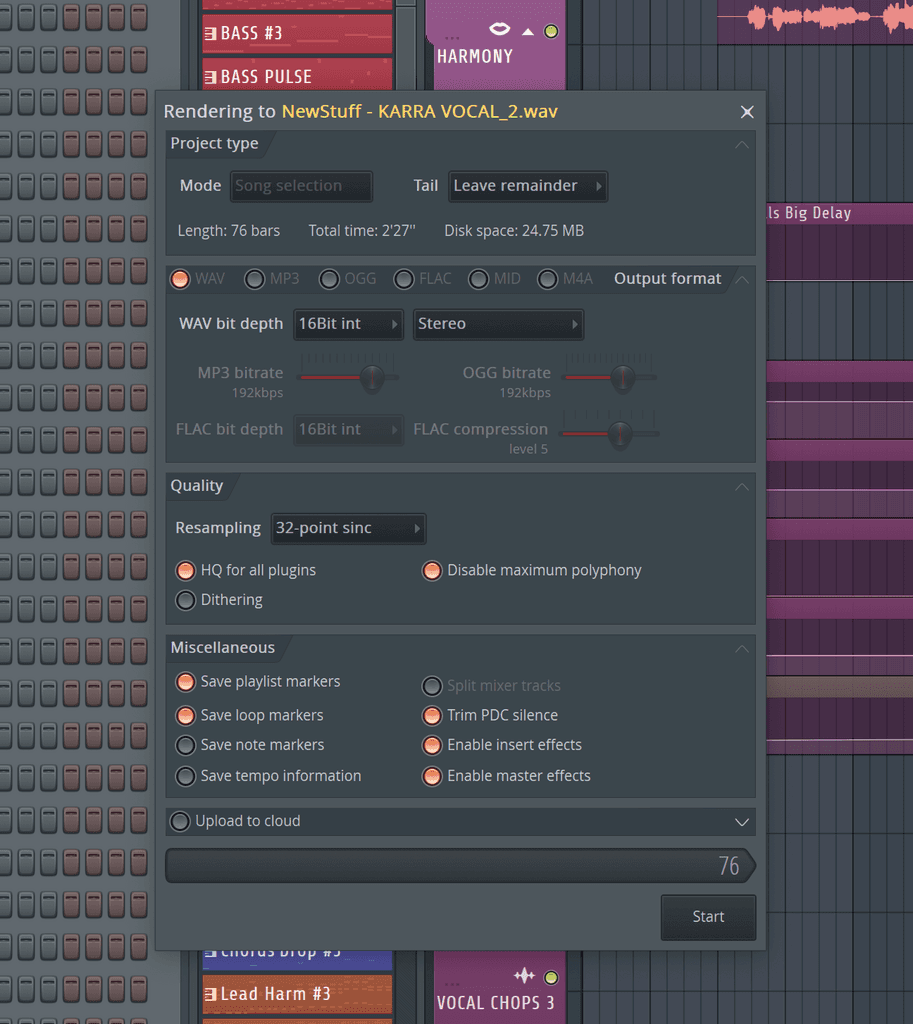This screenshot has width=913, height=1024.
Task: Click Start to begin rendering
Action: pyautogui.click(x=707, y=917)
